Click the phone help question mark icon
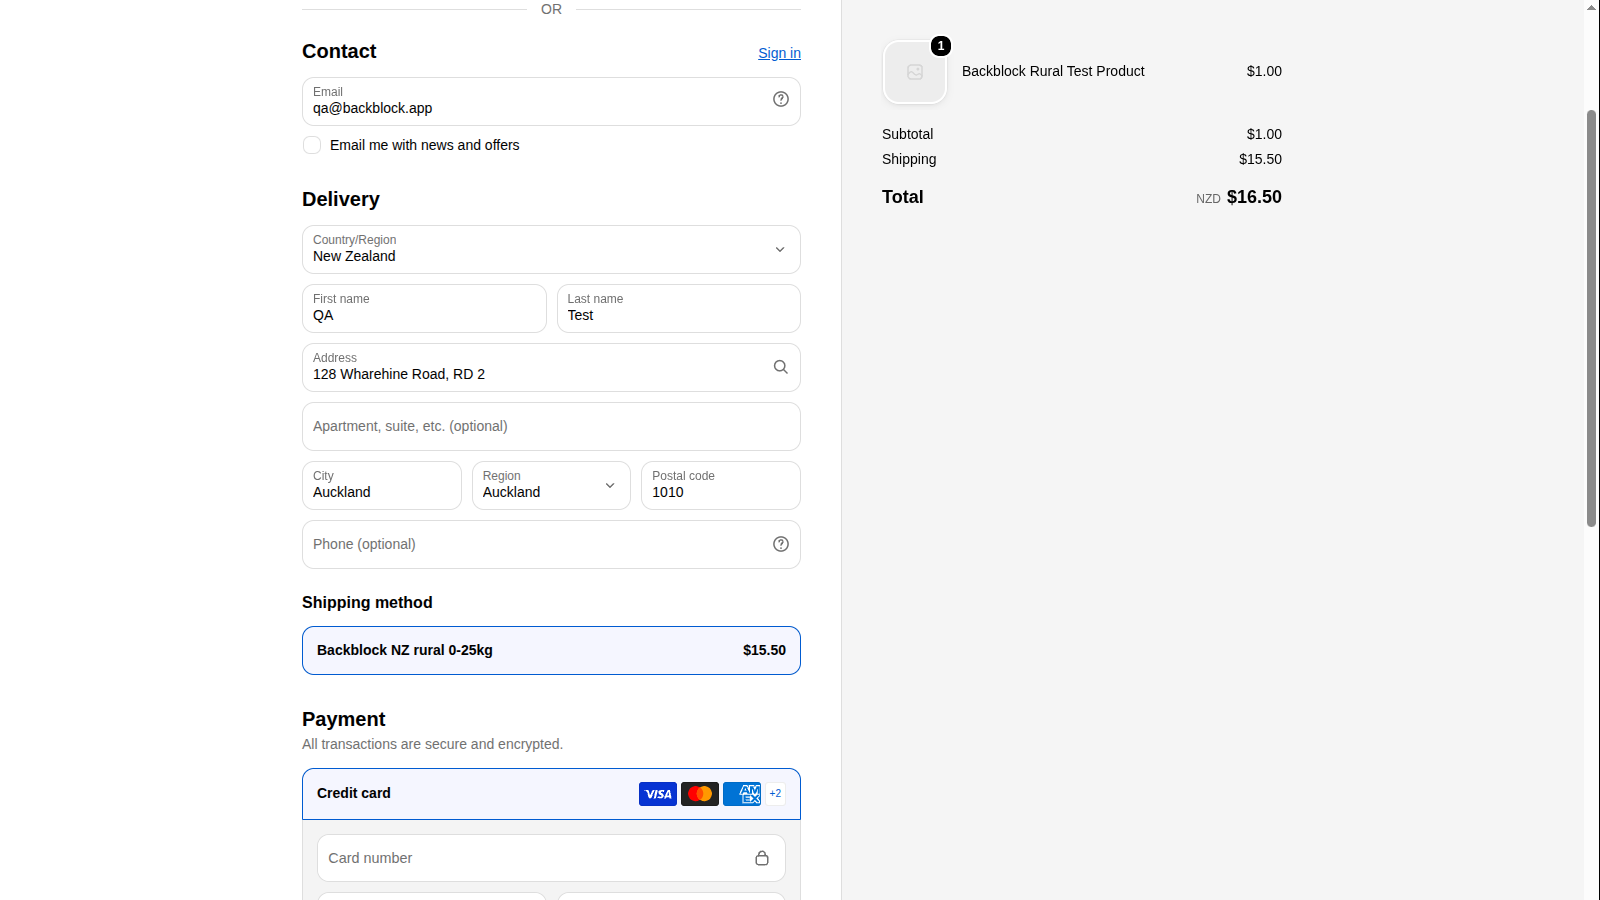The width and height of the screenshot is (1600, 900). tap(781, 544)
